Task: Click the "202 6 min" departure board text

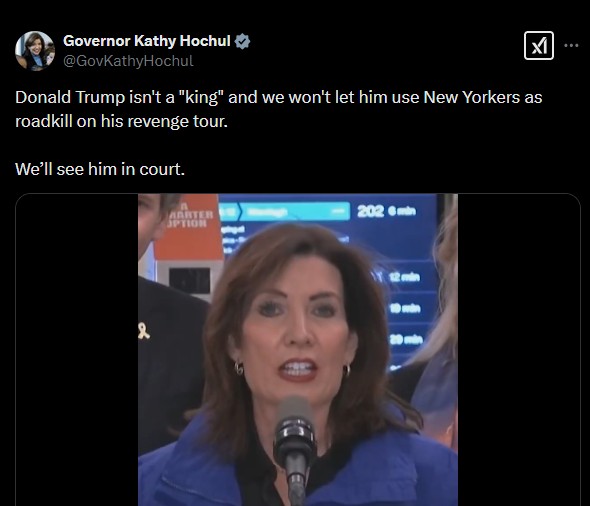Action: (386, 211)
